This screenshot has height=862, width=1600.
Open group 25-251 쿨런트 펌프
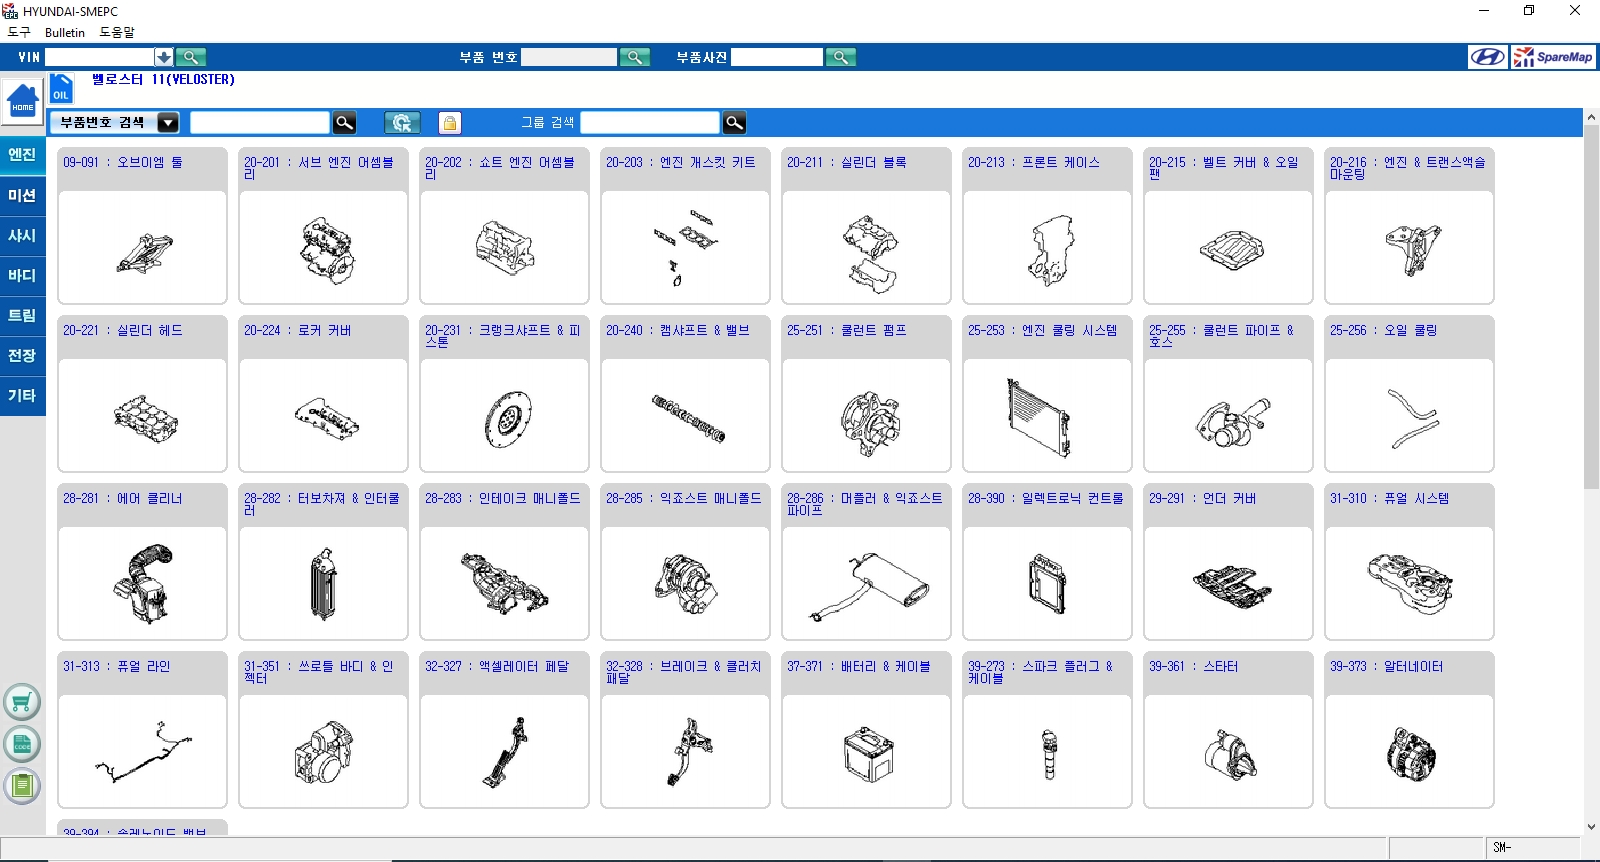[866, 394]
